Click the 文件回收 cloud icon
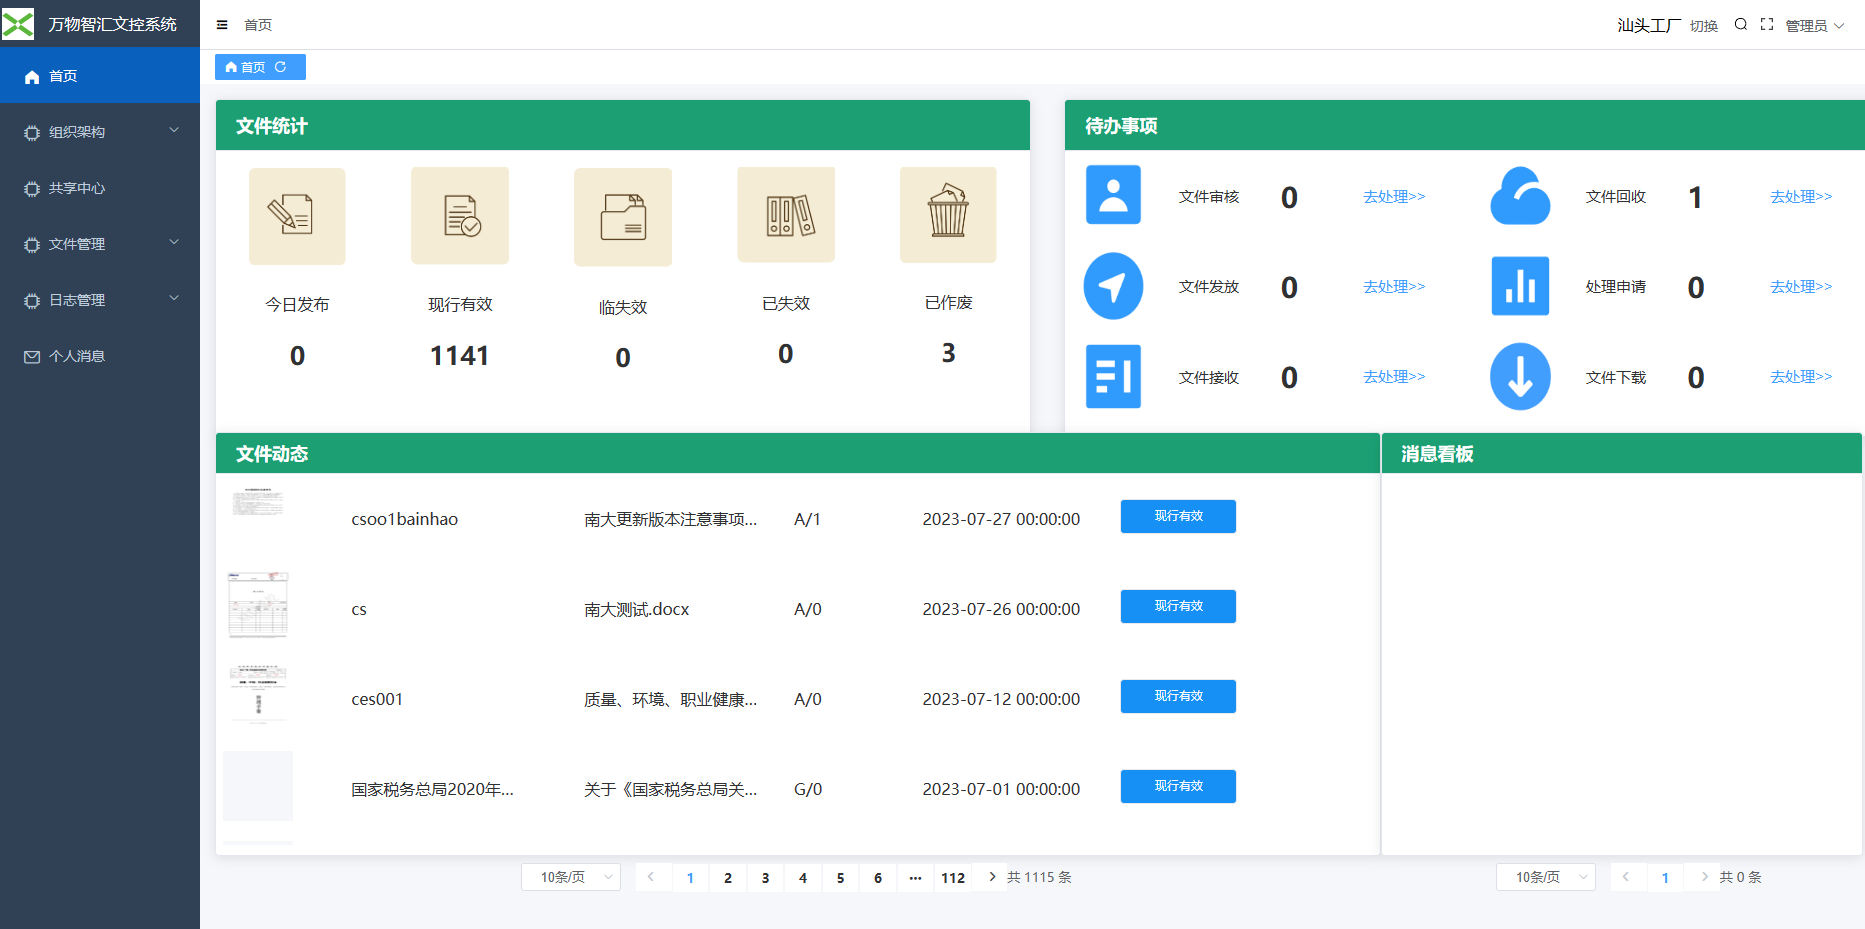The image size is (1865, 929). (1520, 195)
